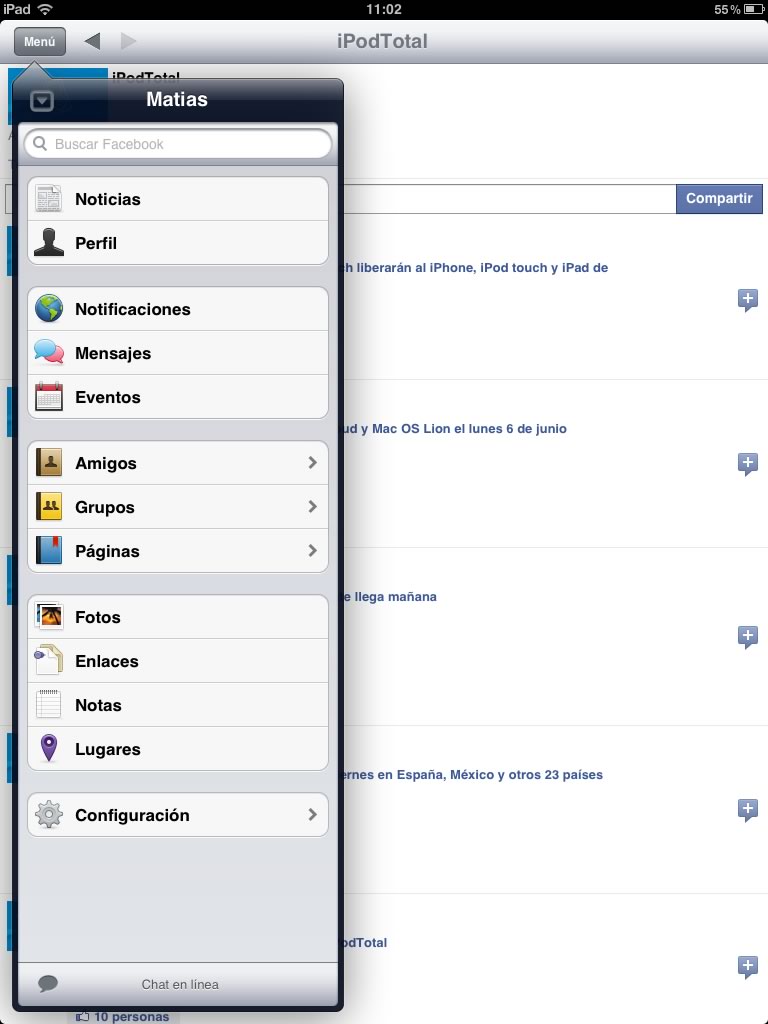Open Noticias newspaper icon
Screen dimensions: 768x1024
(49, 199)
